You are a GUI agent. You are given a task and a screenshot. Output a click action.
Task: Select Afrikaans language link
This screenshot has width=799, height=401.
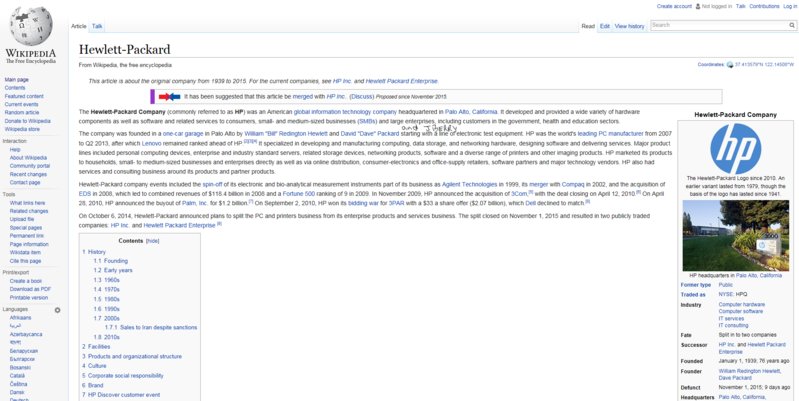(20, 317)
